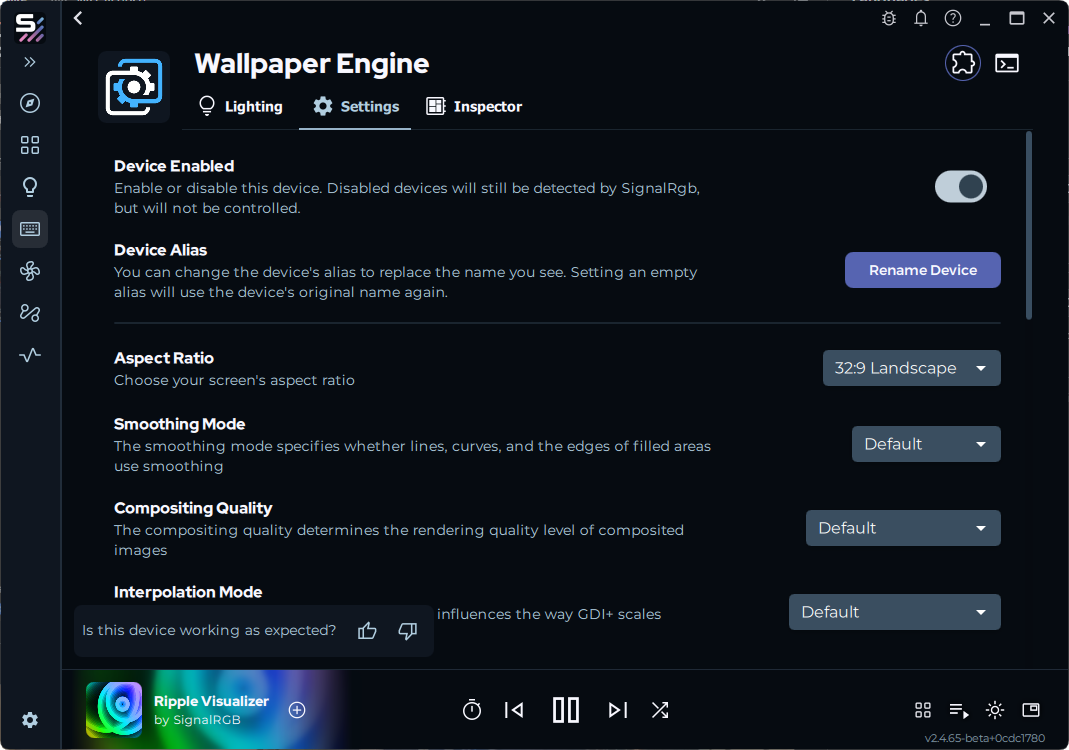Screen dimensions: 1069x750
Task: Open the pulse activity monitor in the sidebar
Action: 30,355
